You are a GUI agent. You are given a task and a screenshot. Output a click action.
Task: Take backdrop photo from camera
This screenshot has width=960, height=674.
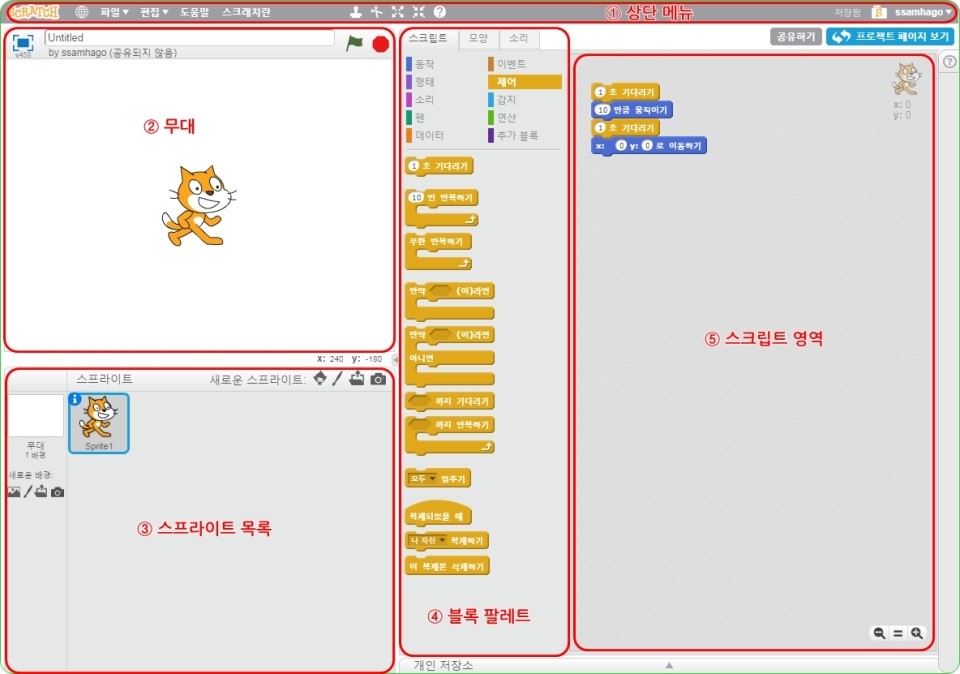tap(58, 492)
